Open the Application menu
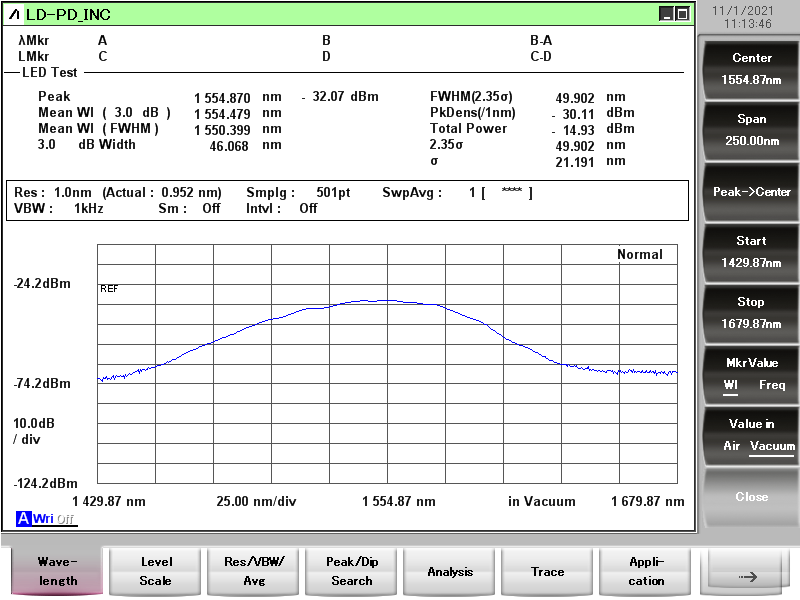800x600 pixels. [645, 571]
